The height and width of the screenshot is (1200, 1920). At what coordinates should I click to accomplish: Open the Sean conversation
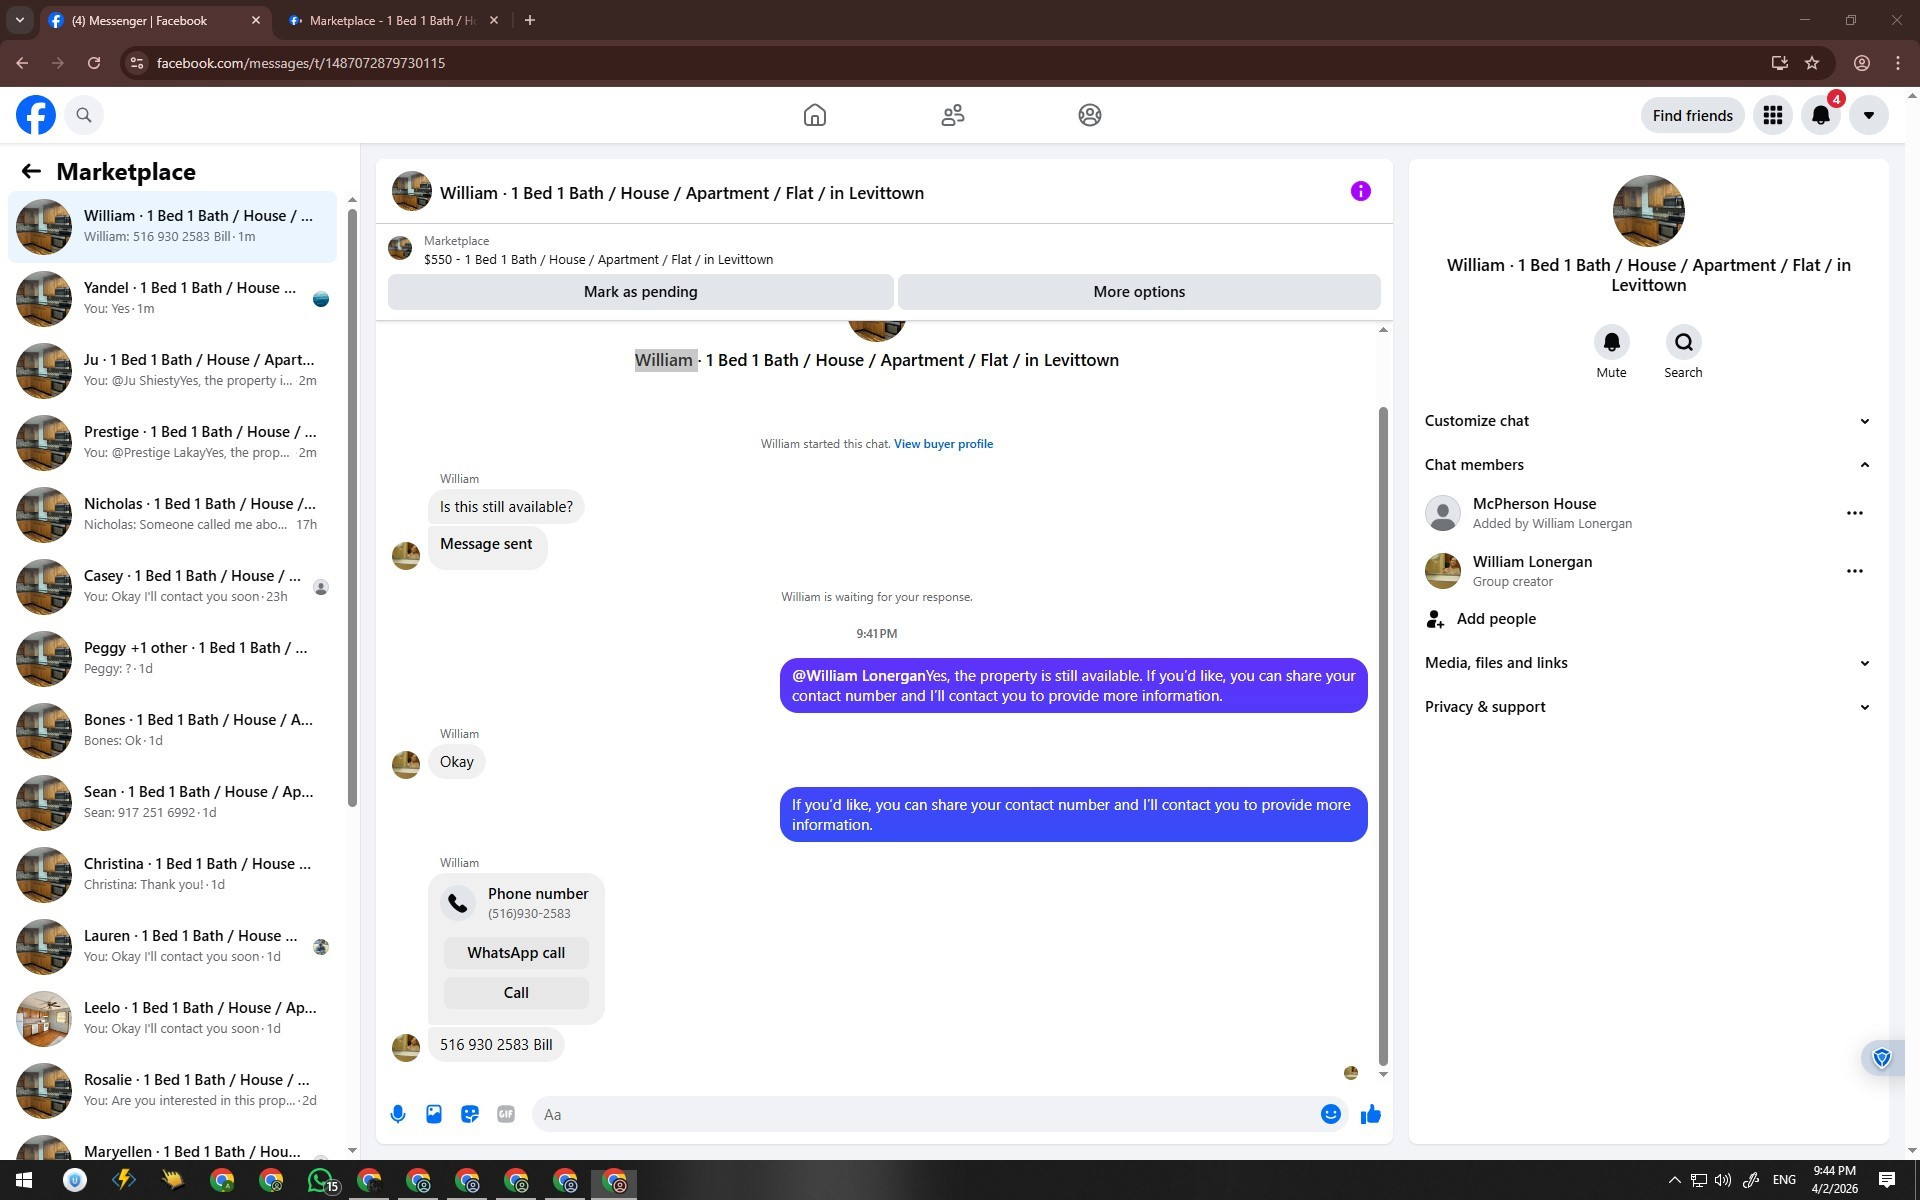pyautogui.click(x=173, y=802)
